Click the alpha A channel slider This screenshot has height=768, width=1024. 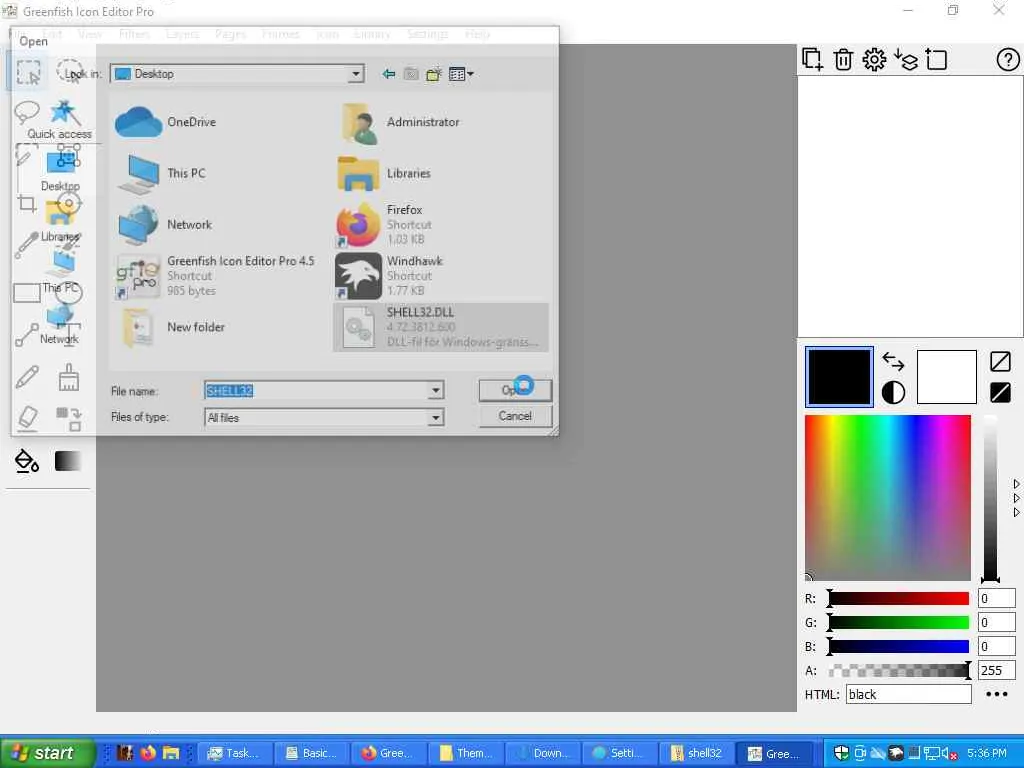click(899, 670)
